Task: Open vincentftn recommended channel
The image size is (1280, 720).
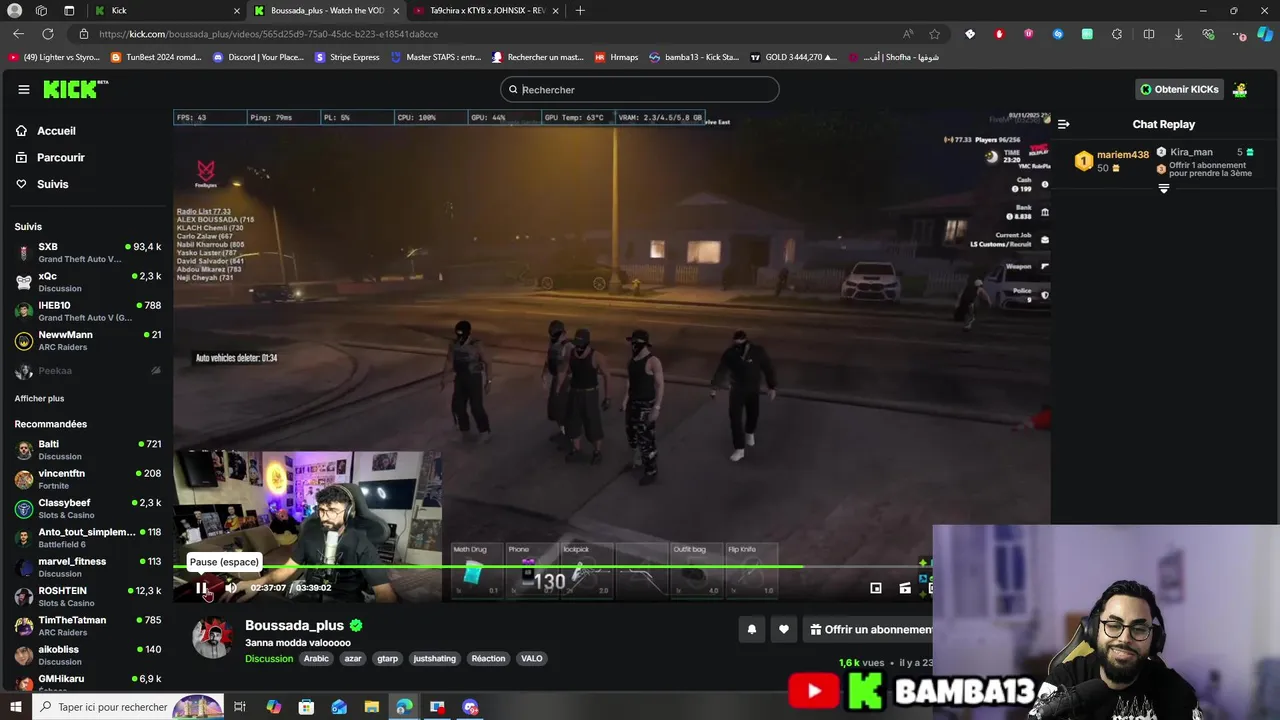Action: pos(88,479)
